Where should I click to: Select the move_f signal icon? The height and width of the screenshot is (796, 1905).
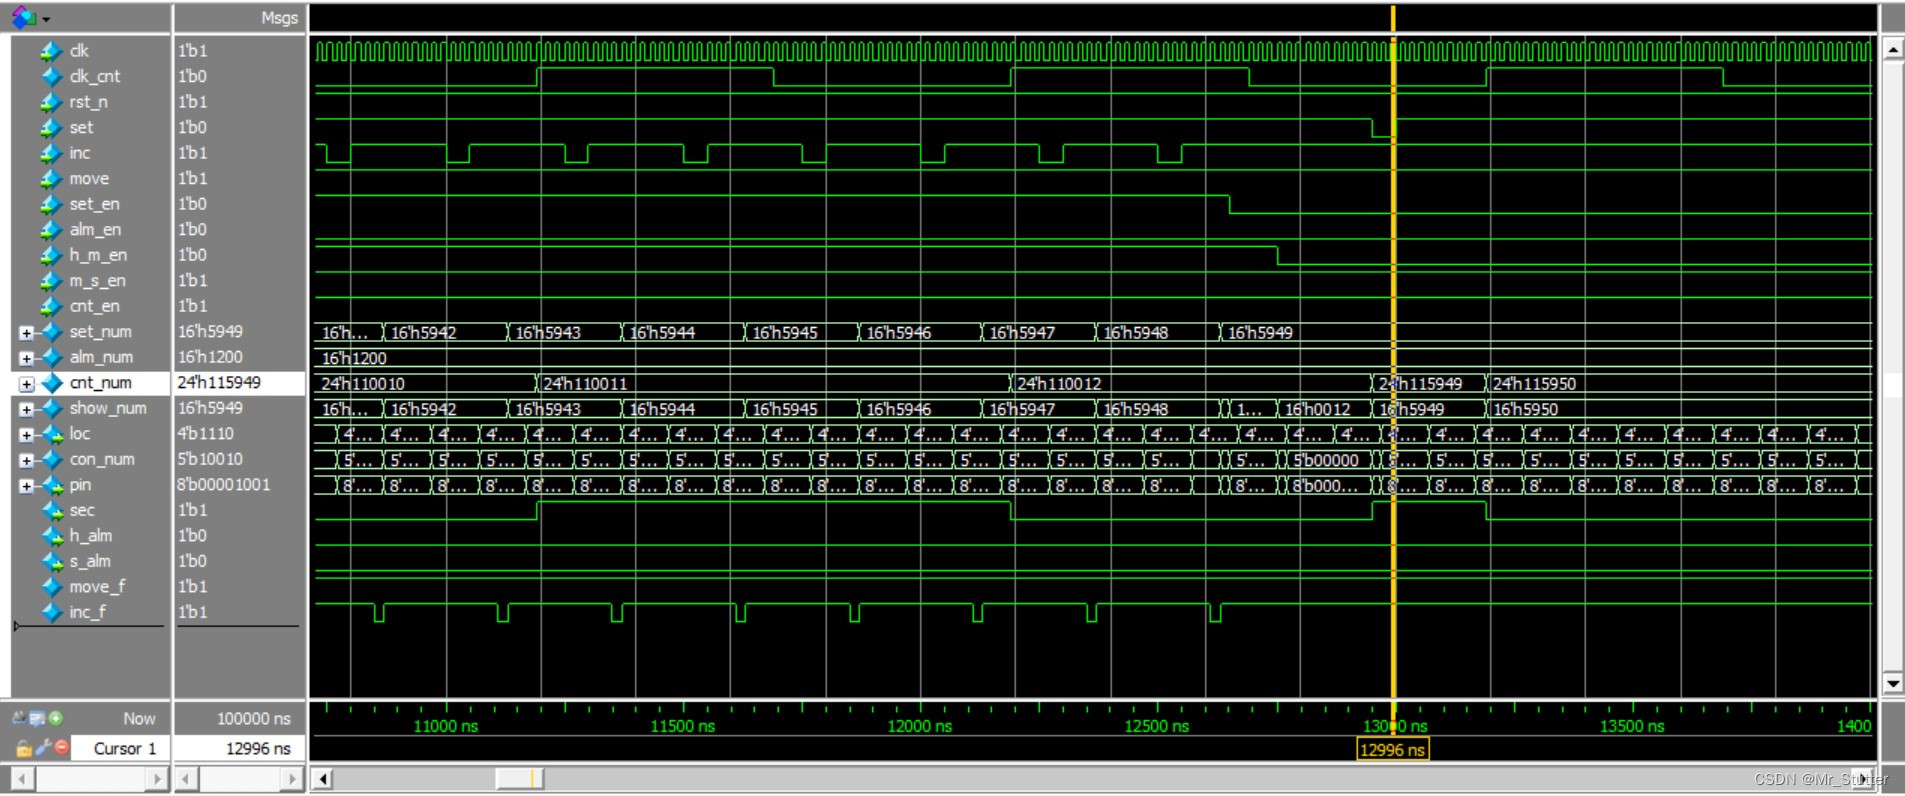(51, 587)
